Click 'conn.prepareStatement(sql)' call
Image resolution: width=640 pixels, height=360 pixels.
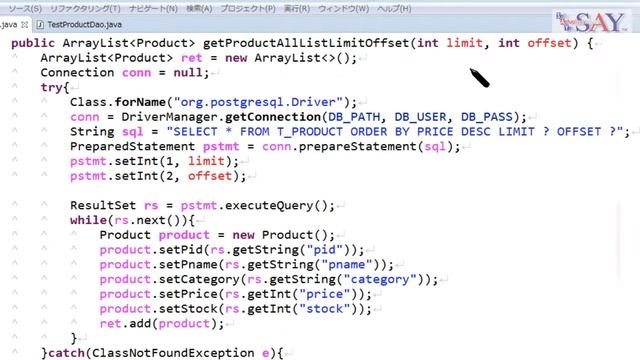coord(357,146)
